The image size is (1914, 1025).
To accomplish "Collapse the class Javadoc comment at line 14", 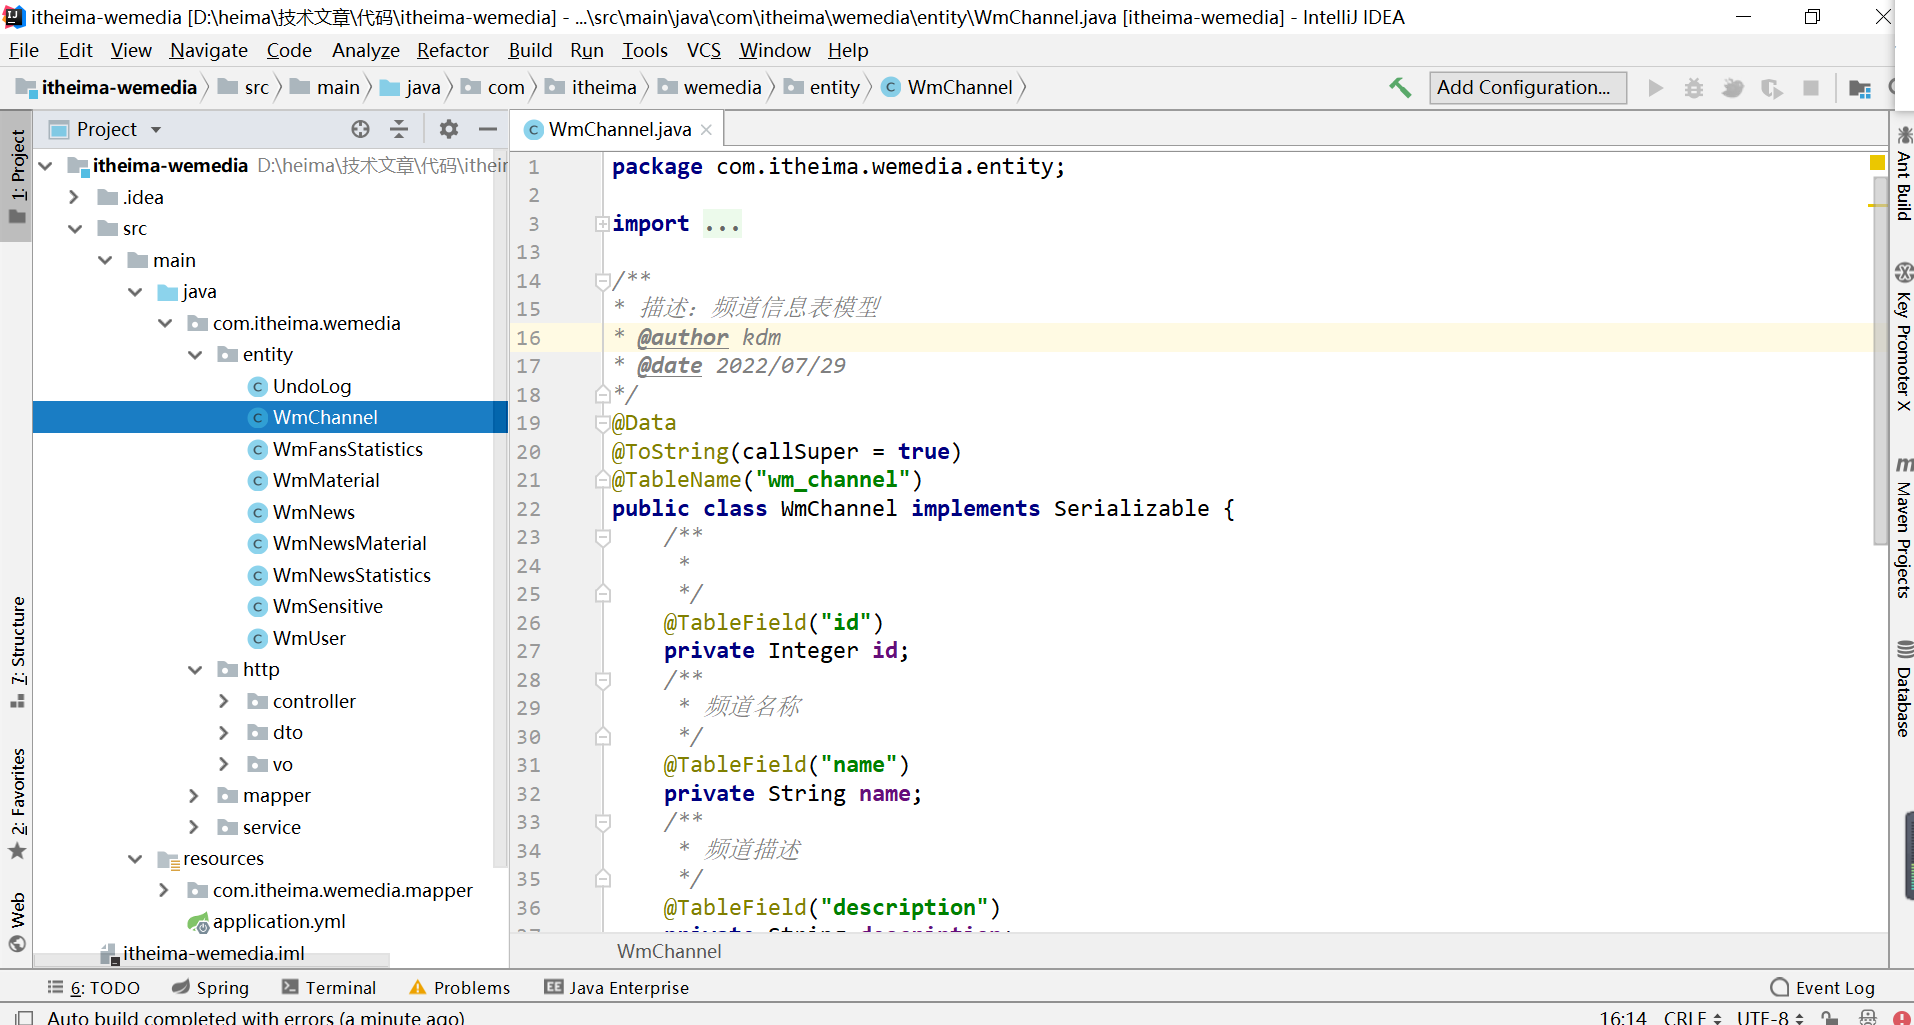I will click(x=602, y=281).
